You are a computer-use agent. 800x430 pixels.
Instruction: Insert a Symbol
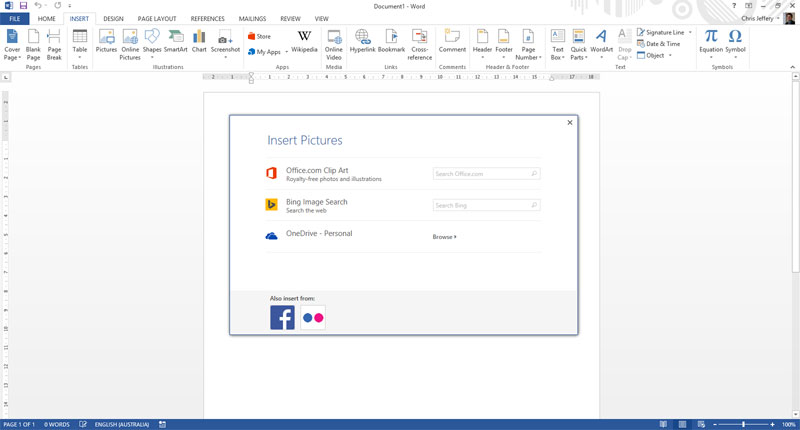click(735, 44)
